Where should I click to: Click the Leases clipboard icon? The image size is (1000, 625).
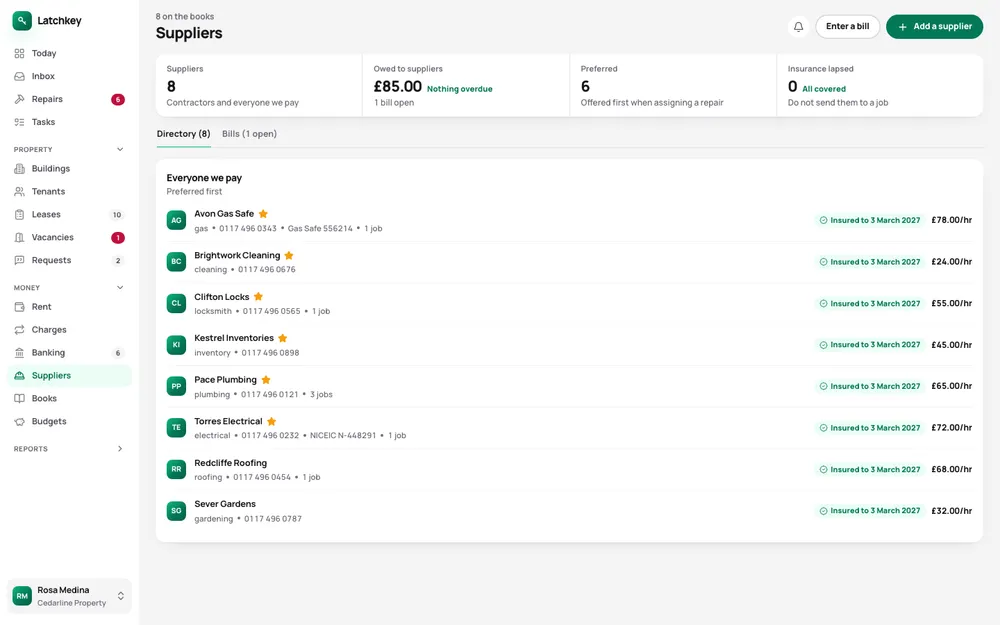(20, 215)
